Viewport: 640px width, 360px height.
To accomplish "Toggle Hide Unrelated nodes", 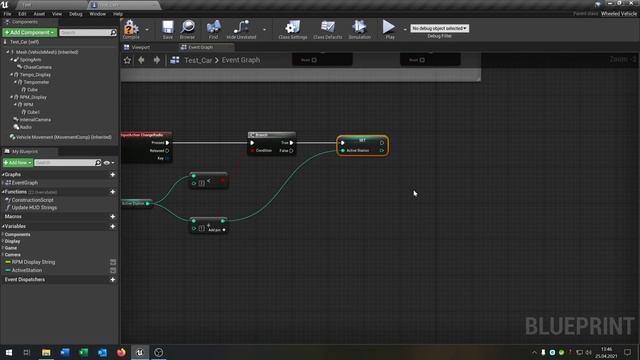I will (x=241, y=29).
